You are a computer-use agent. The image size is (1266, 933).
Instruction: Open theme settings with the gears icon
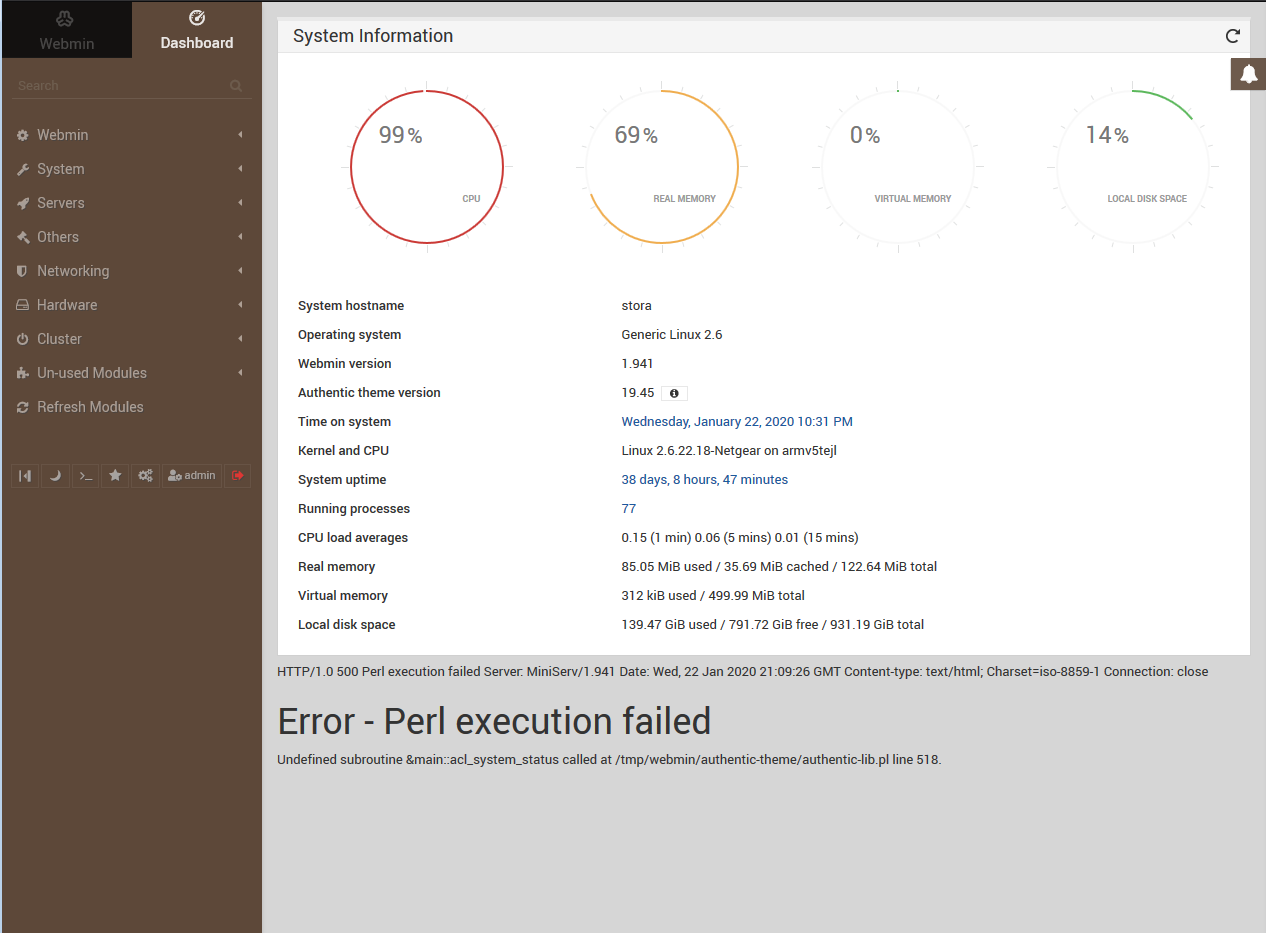145,475
